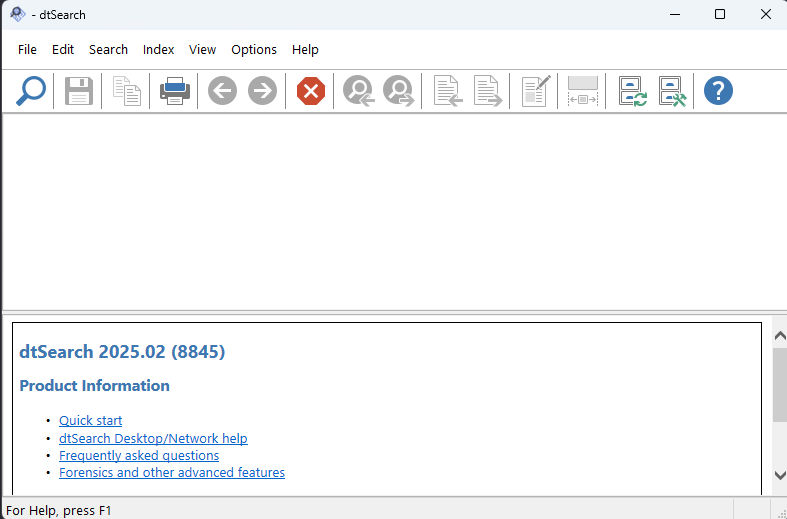787x519 pixels.
Task: Click the Copy documents icon
Action: pyautogui.click(x=126, y=91)
